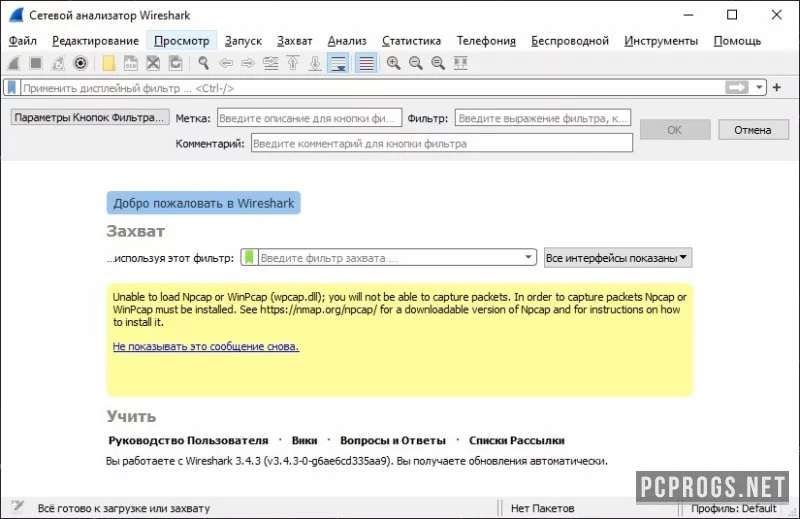Zoom out main window text
This screenshot has height=519, width=800.
coord(416,63)
